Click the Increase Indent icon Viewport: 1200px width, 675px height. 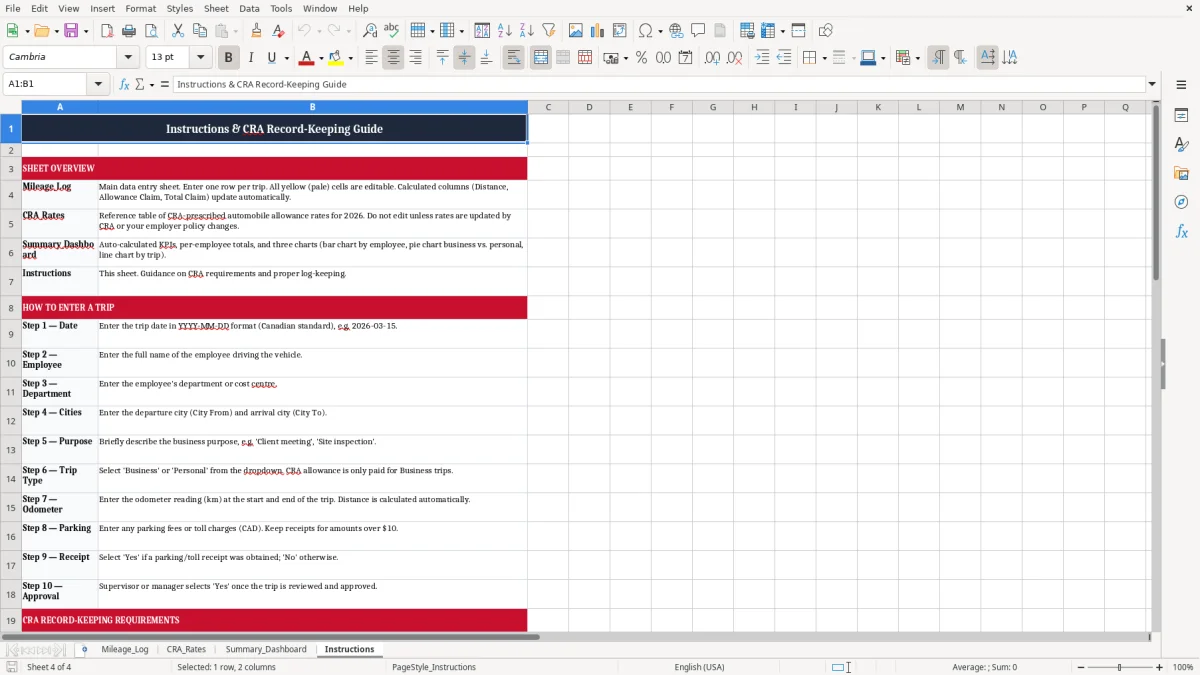[x=762, y=58]
